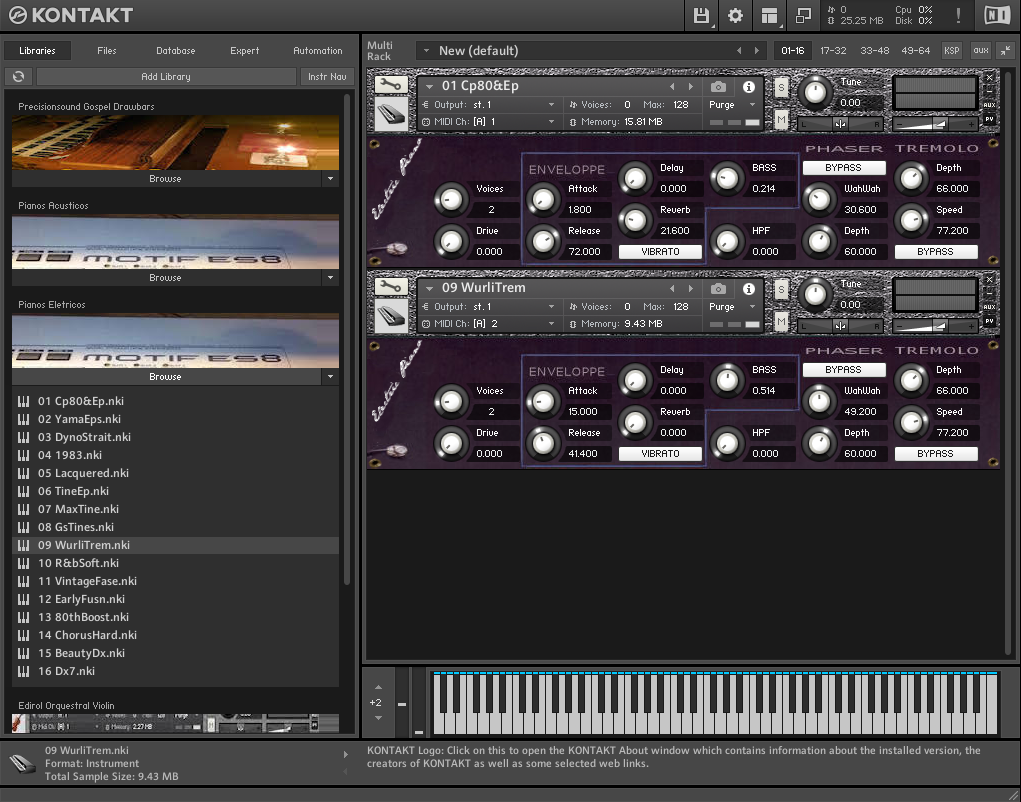The image size is (1021, 802).
Task: Expand Pianos Acusticos browse dropdown arrow
Action: coord(330,277)
